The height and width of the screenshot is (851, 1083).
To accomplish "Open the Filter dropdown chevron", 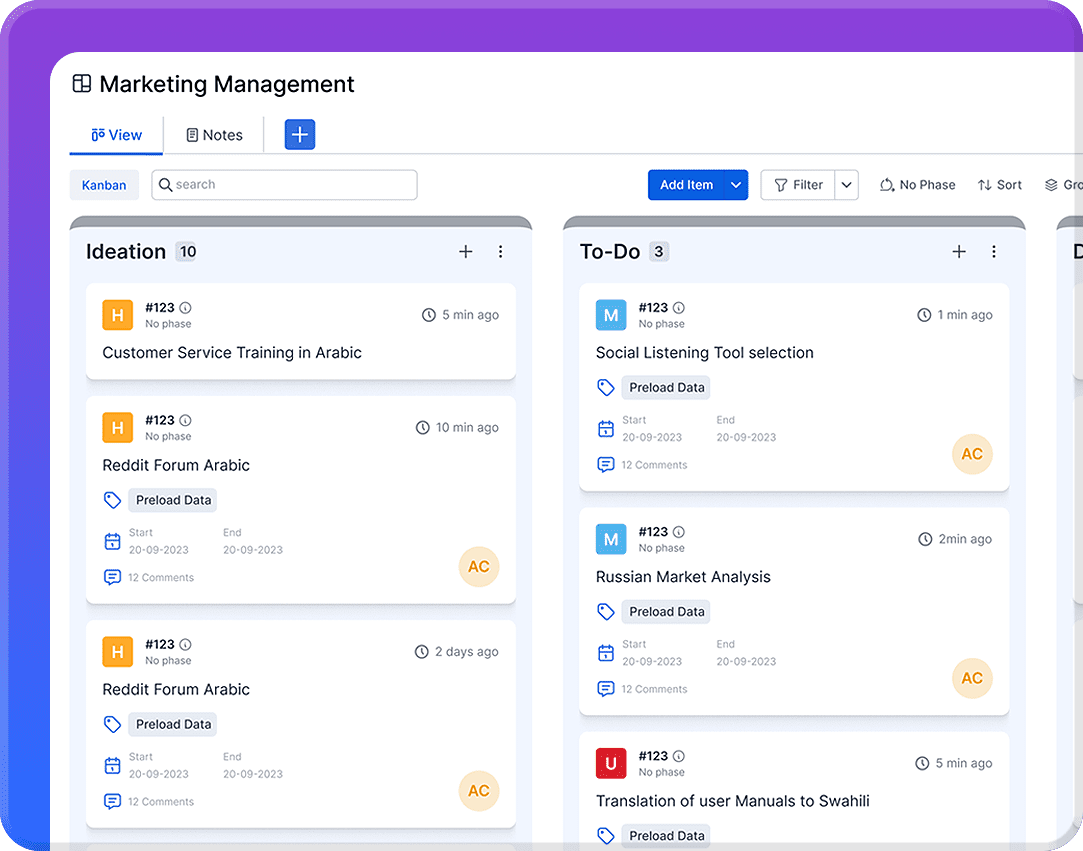I will coord(846,184).
